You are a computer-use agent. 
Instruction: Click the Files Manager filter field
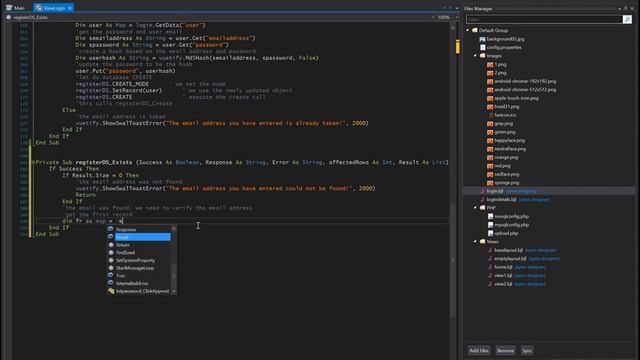coord(544,19)
